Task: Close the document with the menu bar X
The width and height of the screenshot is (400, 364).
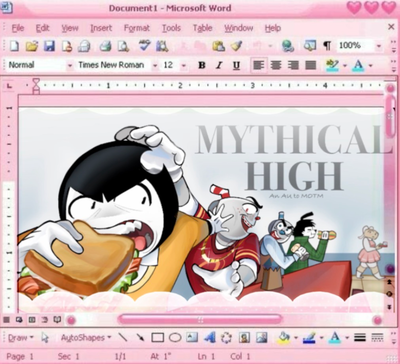Action: click(391, 27)
